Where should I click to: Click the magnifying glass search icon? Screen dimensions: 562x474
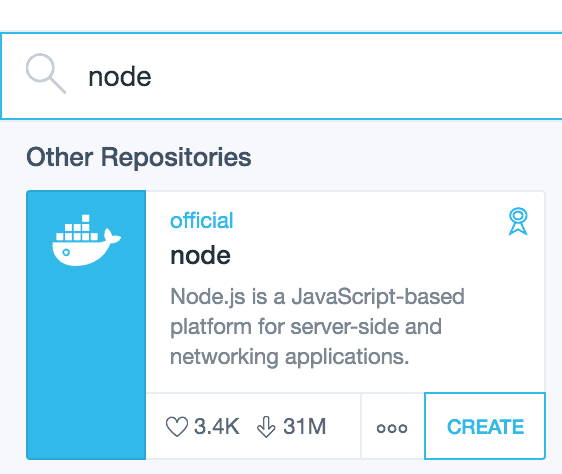pos(46,74)
